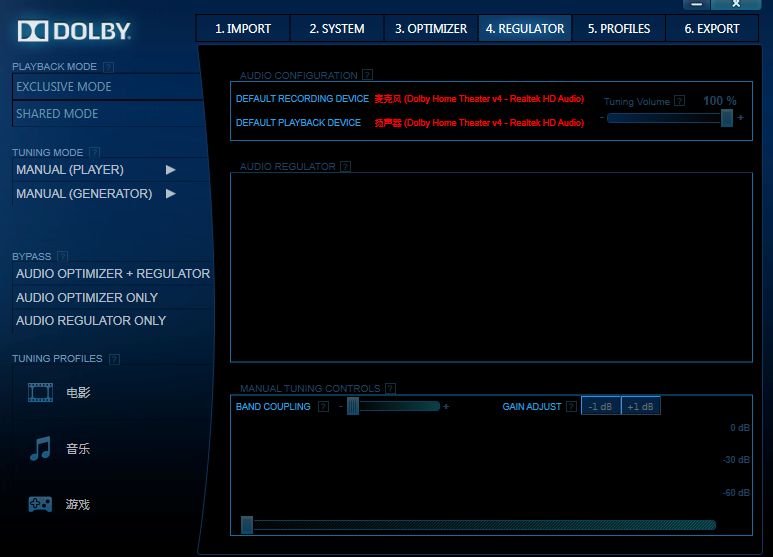The width and height of the screenshot is (773, 557).
Task: Switch to the 3. Optimizer tab
Action: [431, 29]
